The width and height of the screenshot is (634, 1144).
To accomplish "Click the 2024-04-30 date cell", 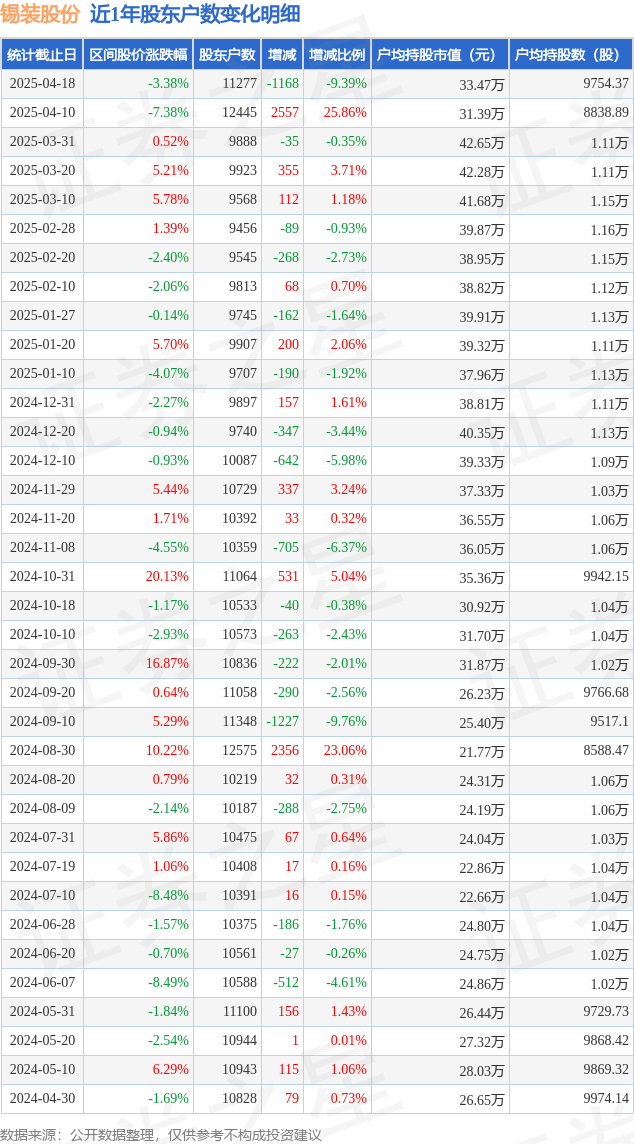I will click(42, 1099).
